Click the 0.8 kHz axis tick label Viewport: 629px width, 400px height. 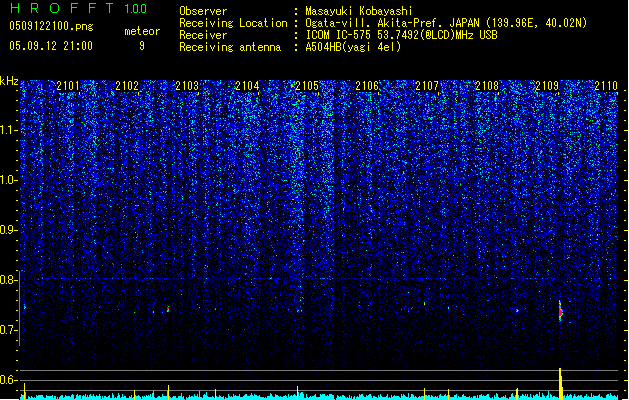(x=8, y=280)
